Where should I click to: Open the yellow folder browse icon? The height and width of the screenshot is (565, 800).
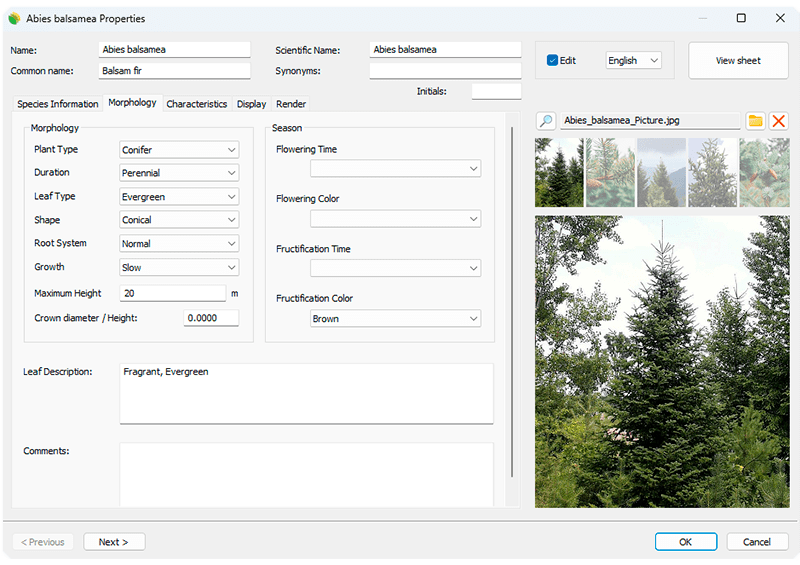point(755,121)
